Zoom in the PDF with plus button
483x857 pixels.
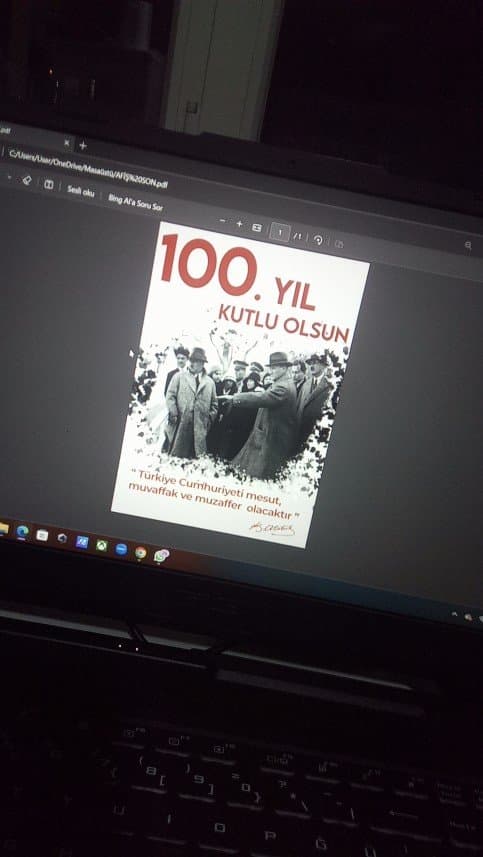pyautogui.click(x=239, y=224)
